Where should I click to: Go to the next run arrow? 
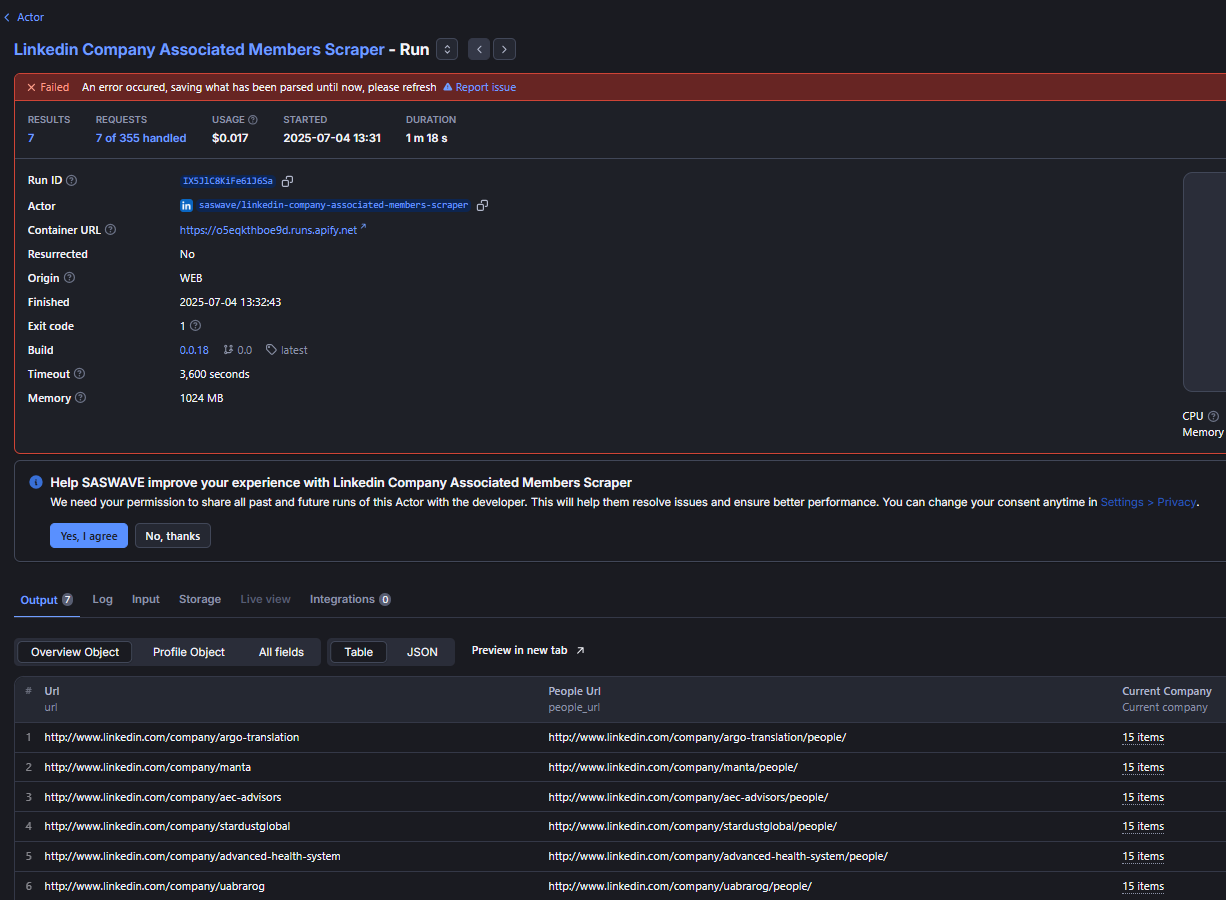click(504, 49)
